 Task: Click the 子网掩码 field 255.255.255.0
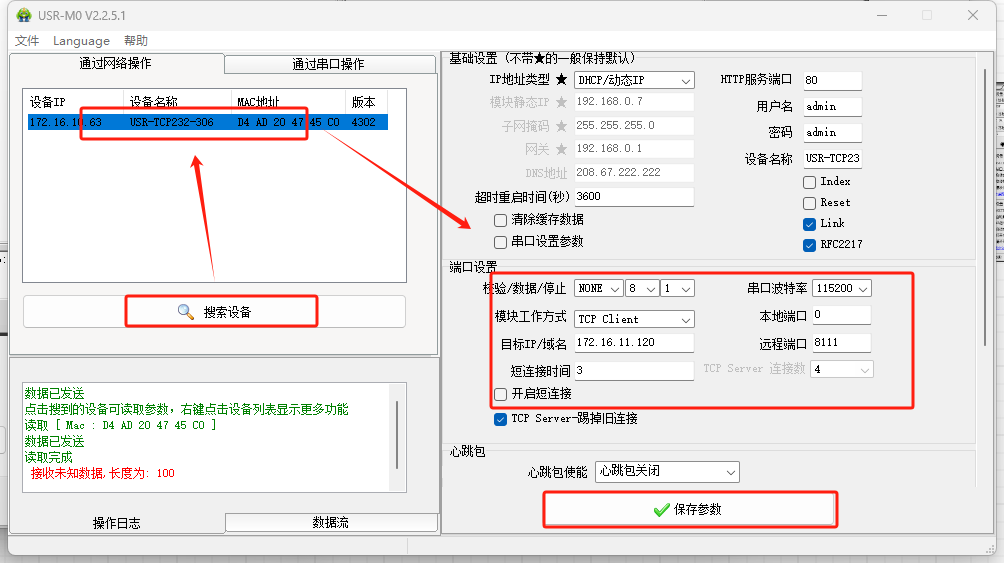(634, 126)
